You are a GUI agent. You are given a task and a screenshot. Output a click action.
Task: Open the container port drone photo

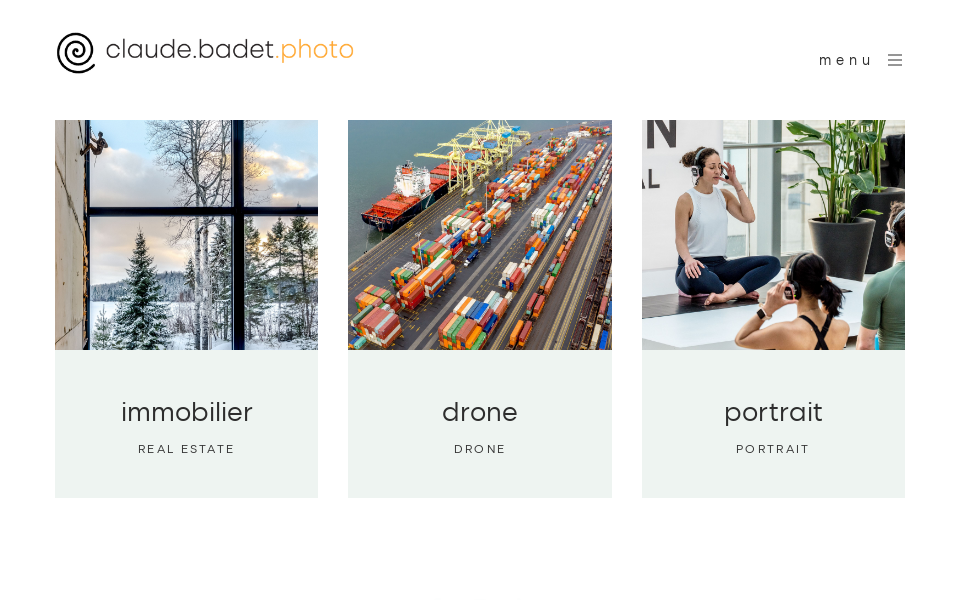(480, 234)
